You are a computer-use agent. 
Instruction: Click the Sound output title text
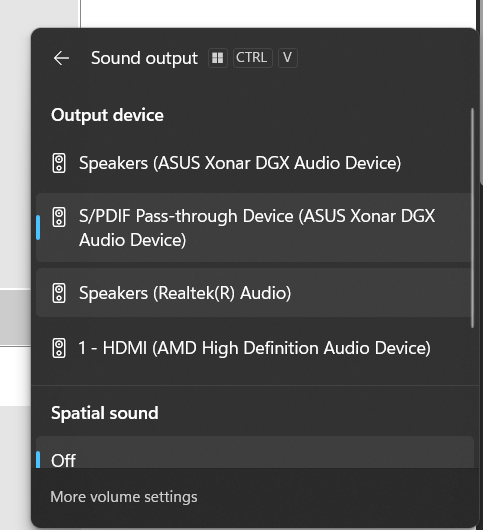[x=144, y=58]
